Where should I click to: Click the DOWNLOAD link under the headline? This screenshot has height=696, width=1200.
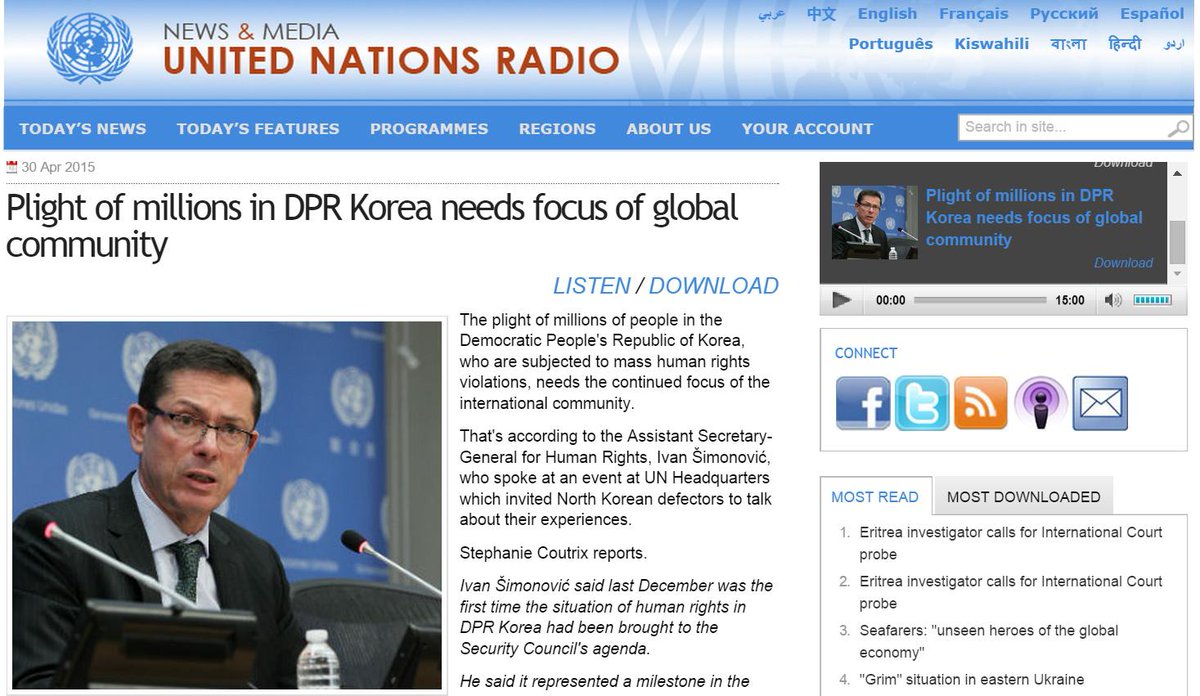click(x=714, y=286)
